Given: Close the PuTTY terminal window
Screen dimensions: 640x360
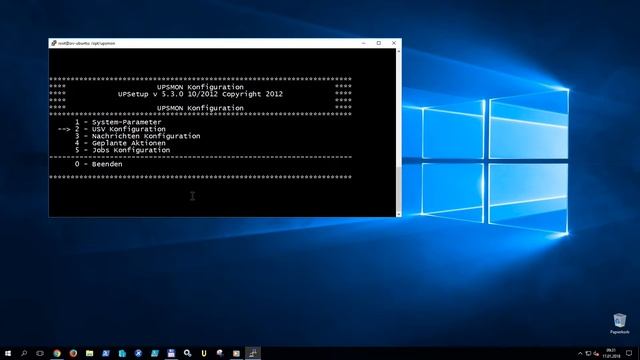Looking at the screenshot, I should [x=394, y=43].
